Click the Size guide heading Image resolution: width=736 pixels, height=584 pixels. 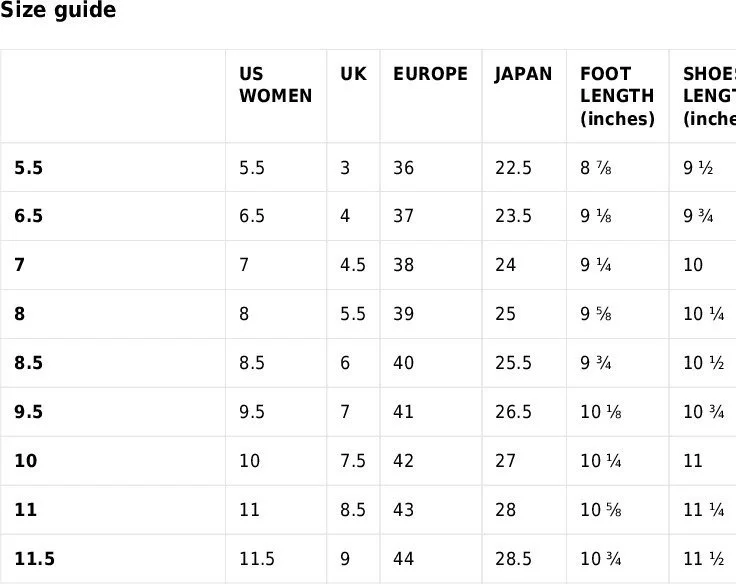58,11
